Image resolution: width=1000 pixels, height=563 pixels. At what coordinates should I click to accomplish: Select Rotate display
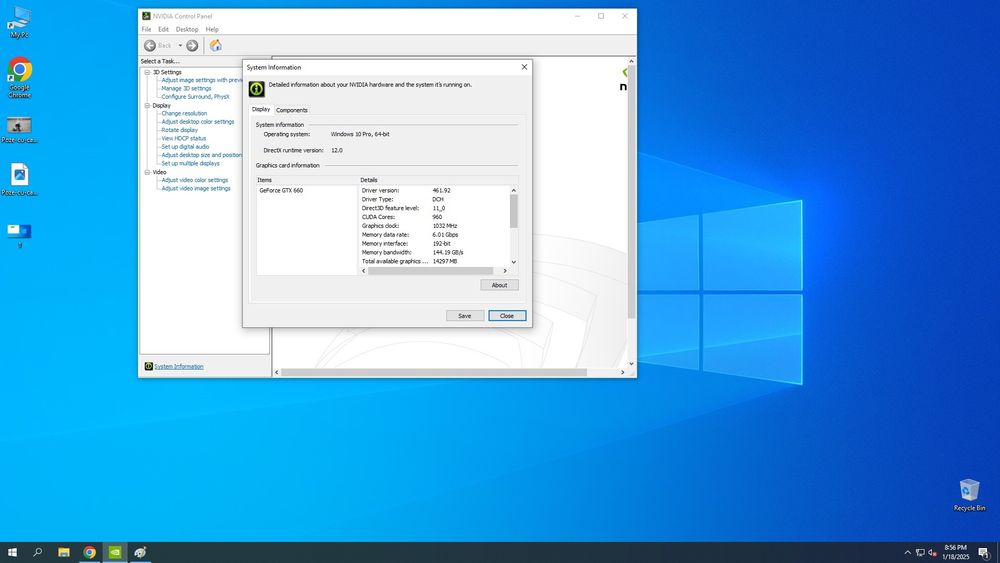(179, 130)
